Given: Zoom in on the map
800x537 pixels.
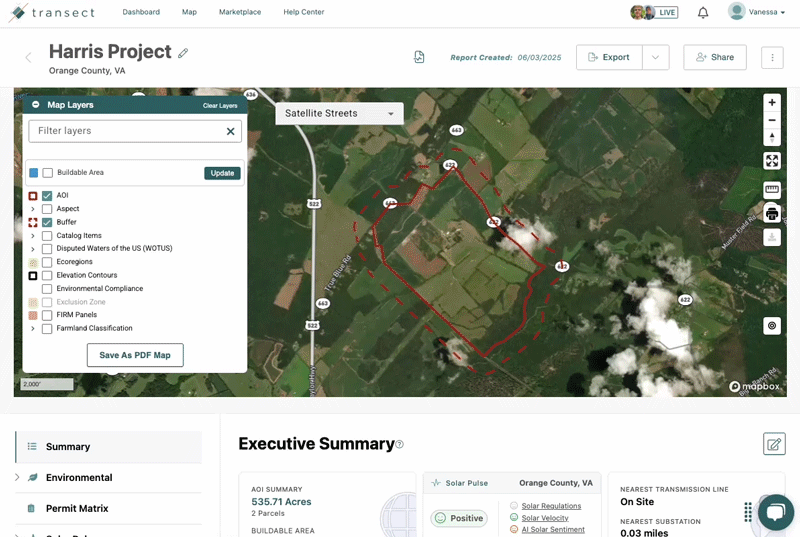Looking at the screenshot, I should (771, 102).
